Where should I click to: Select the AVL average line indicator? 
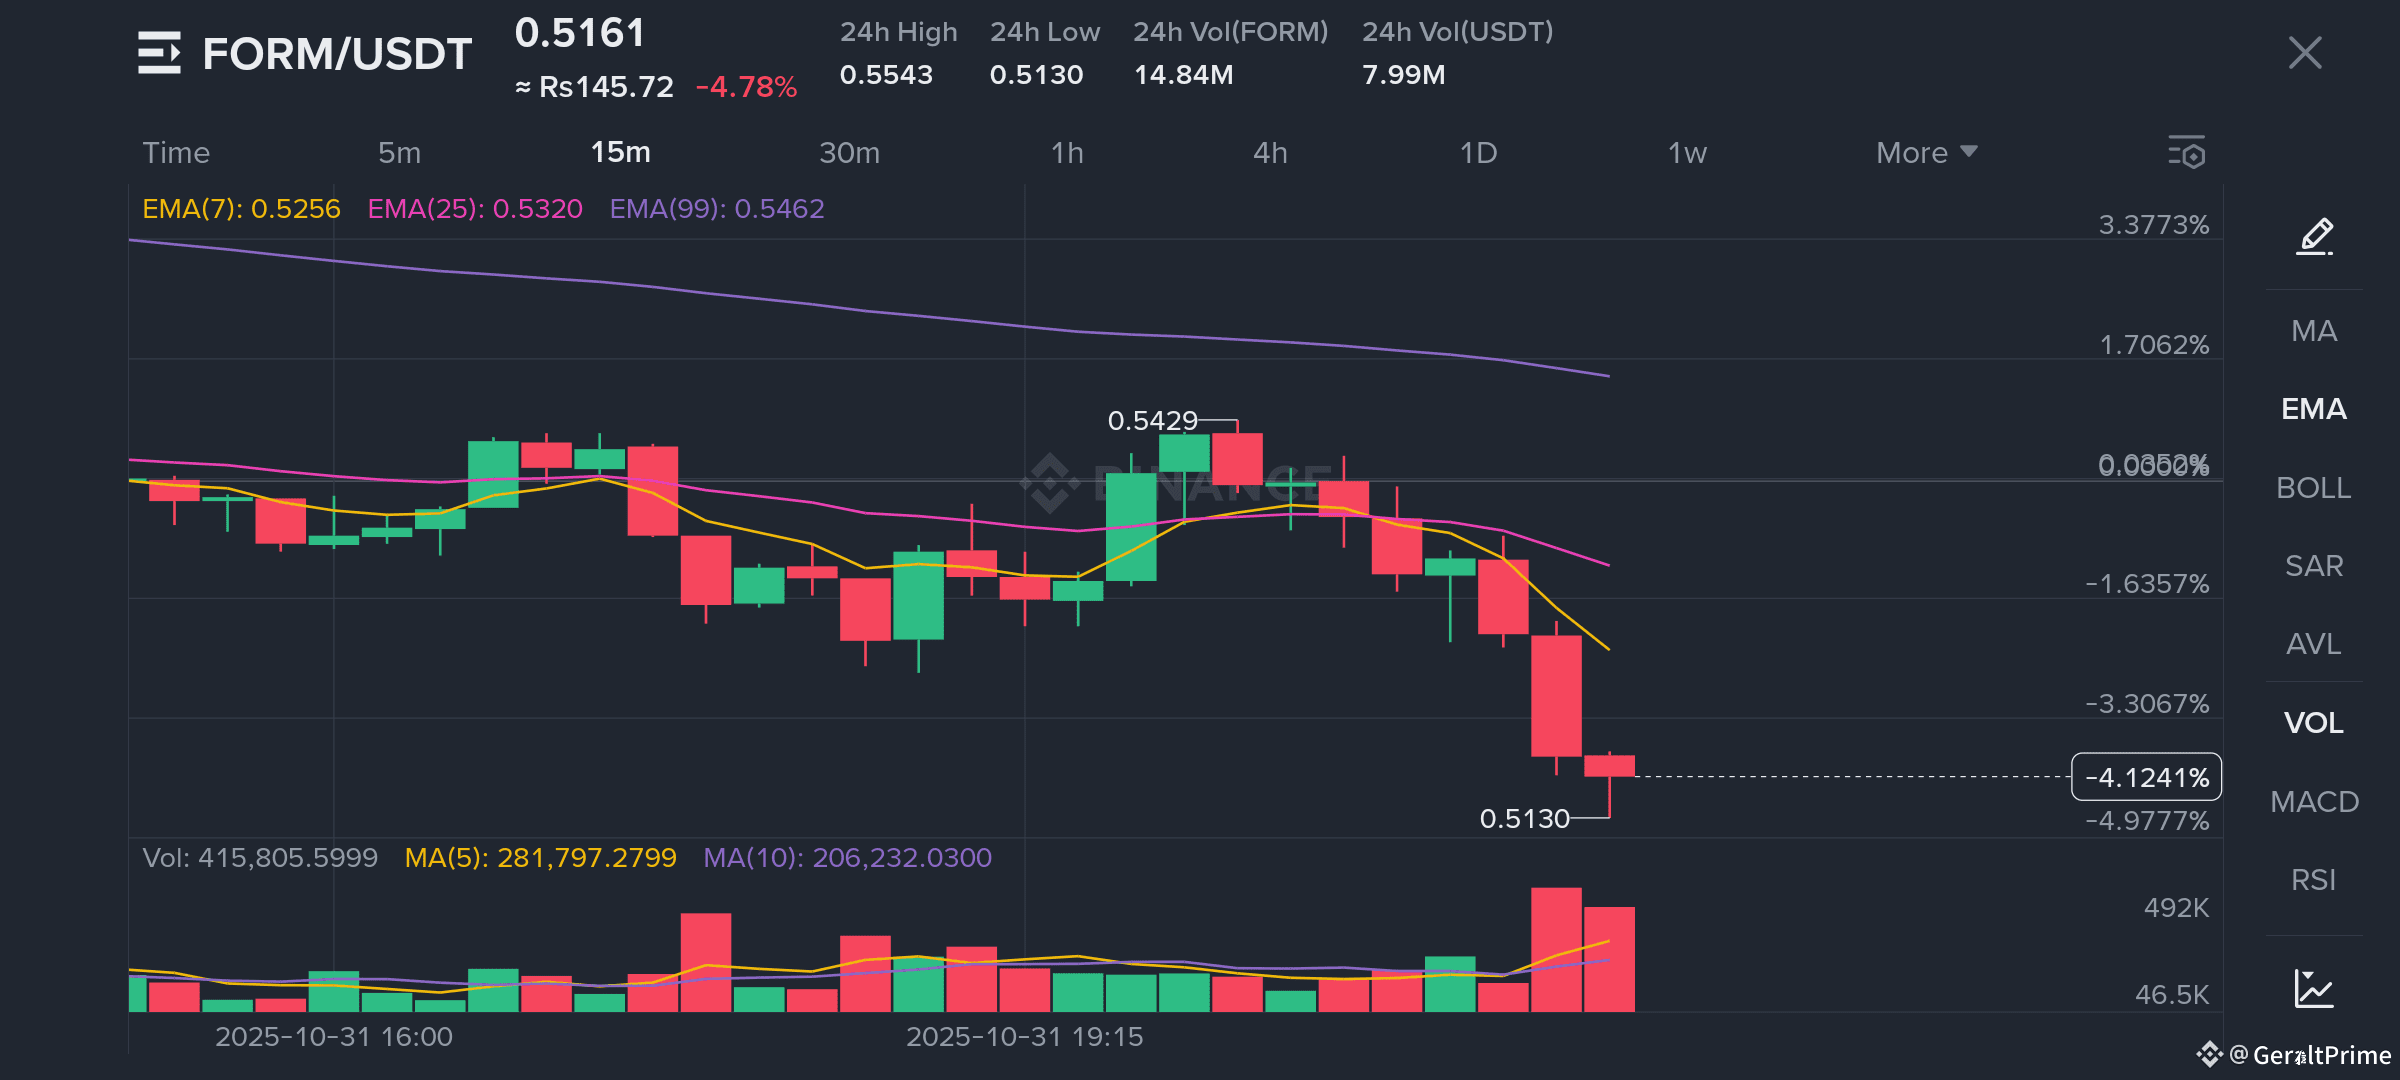[2313, 644]
